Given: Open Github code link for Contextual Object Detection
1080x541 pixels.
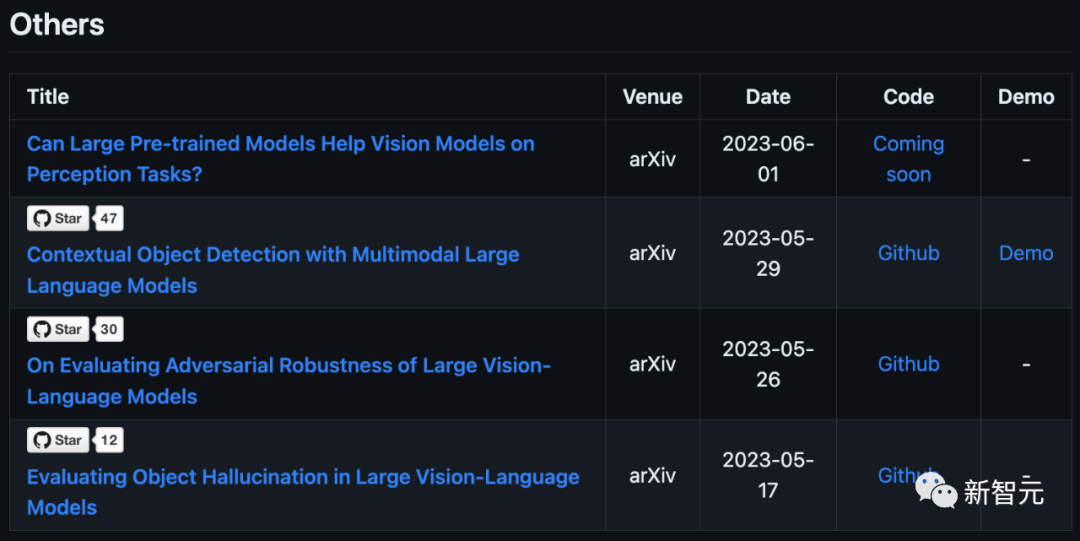Looking at the screenshot, I should click(908, 253).
